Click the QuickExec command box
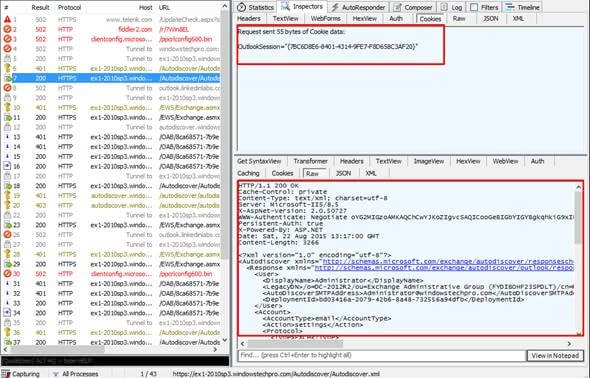 tap(115, 361)
